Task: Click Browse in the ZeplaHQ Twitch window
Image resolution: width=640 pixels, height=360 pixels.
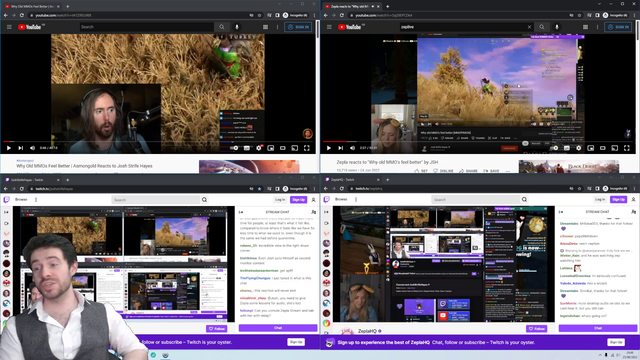Action: coord(341,200)
